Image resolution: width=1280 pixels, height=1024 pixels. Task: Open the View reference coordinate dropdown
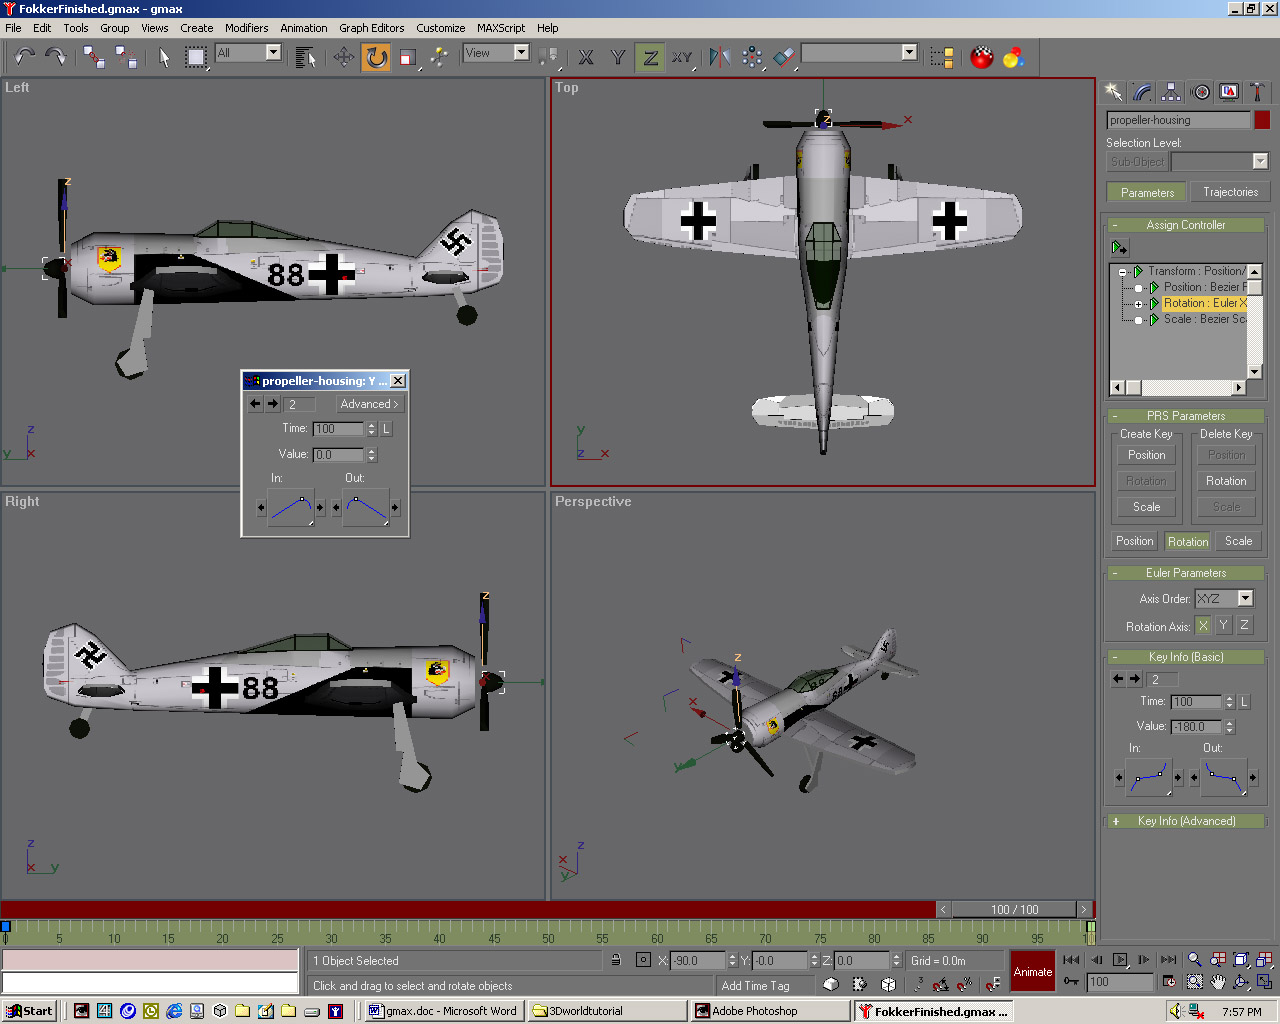click(x=521, y=53)
